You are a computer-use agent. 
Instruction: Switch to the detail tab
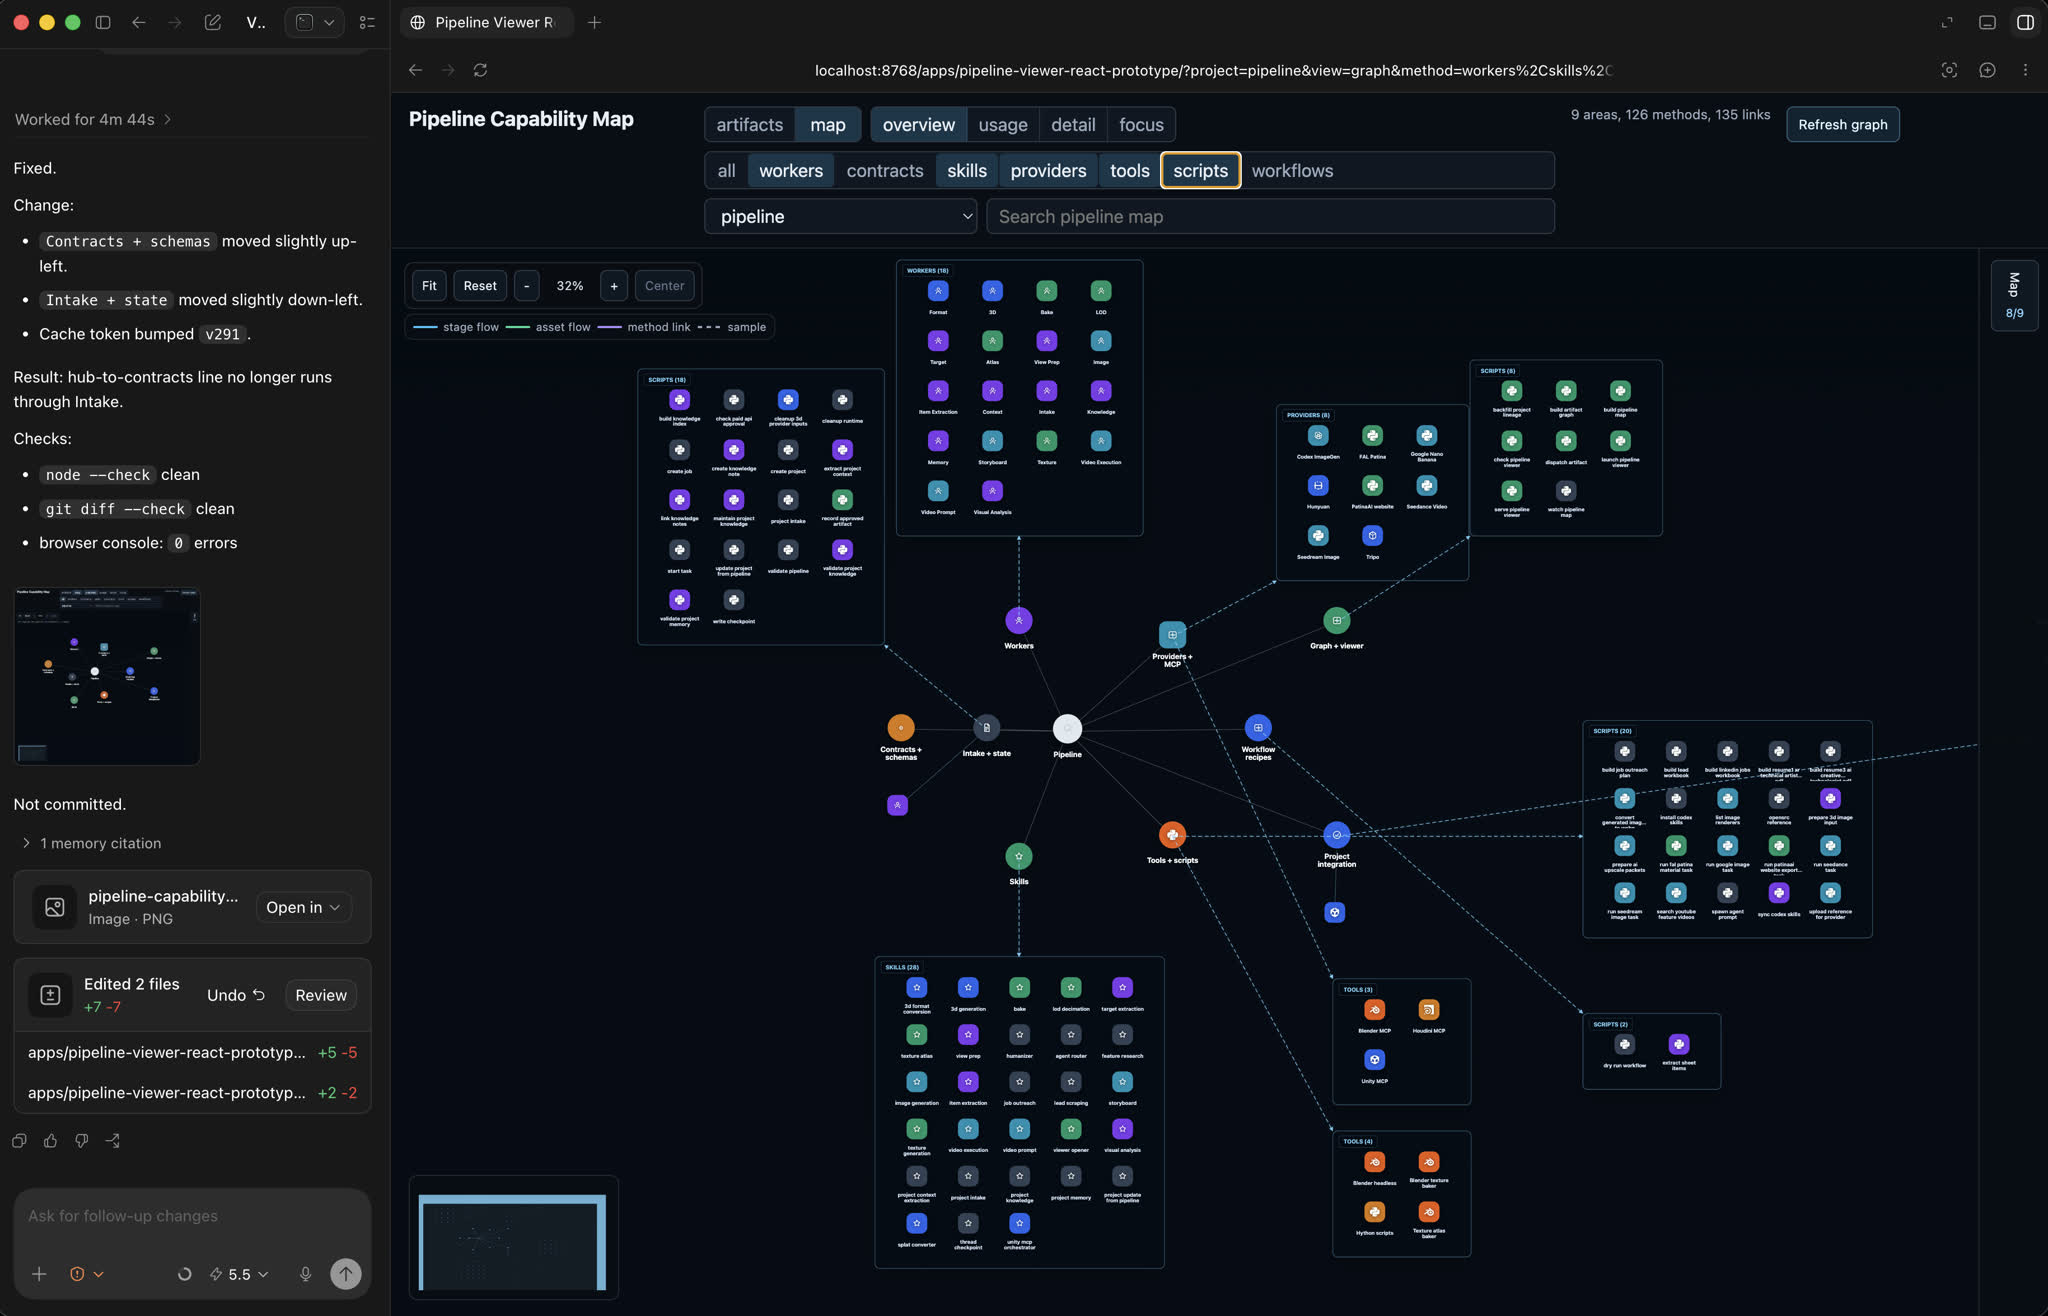1073,125
